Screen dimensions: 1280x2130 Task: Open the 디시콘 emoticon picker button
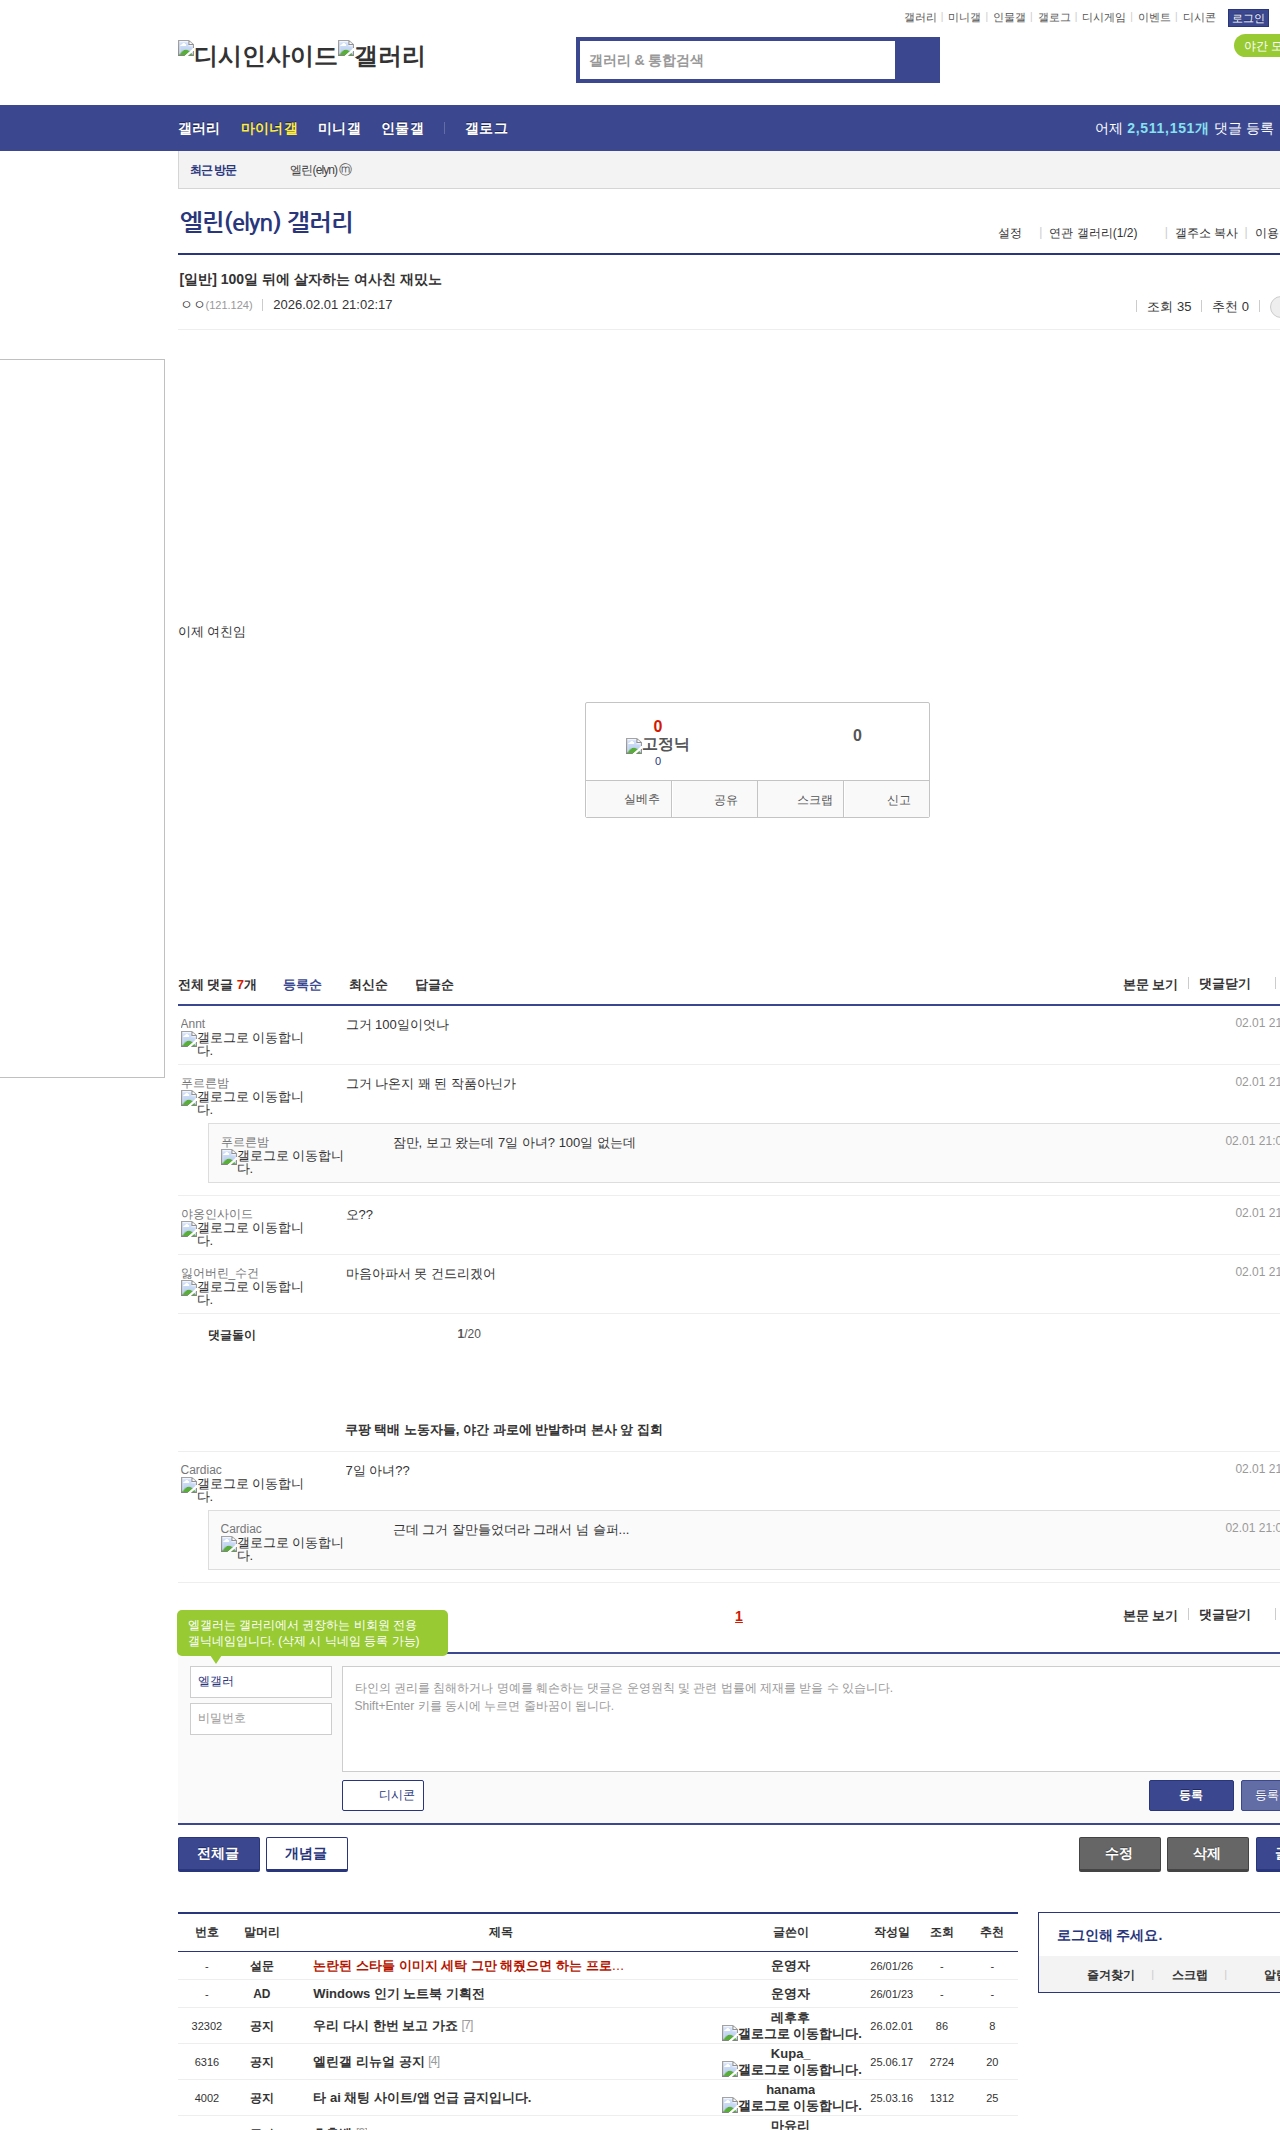coord(383,1795)
